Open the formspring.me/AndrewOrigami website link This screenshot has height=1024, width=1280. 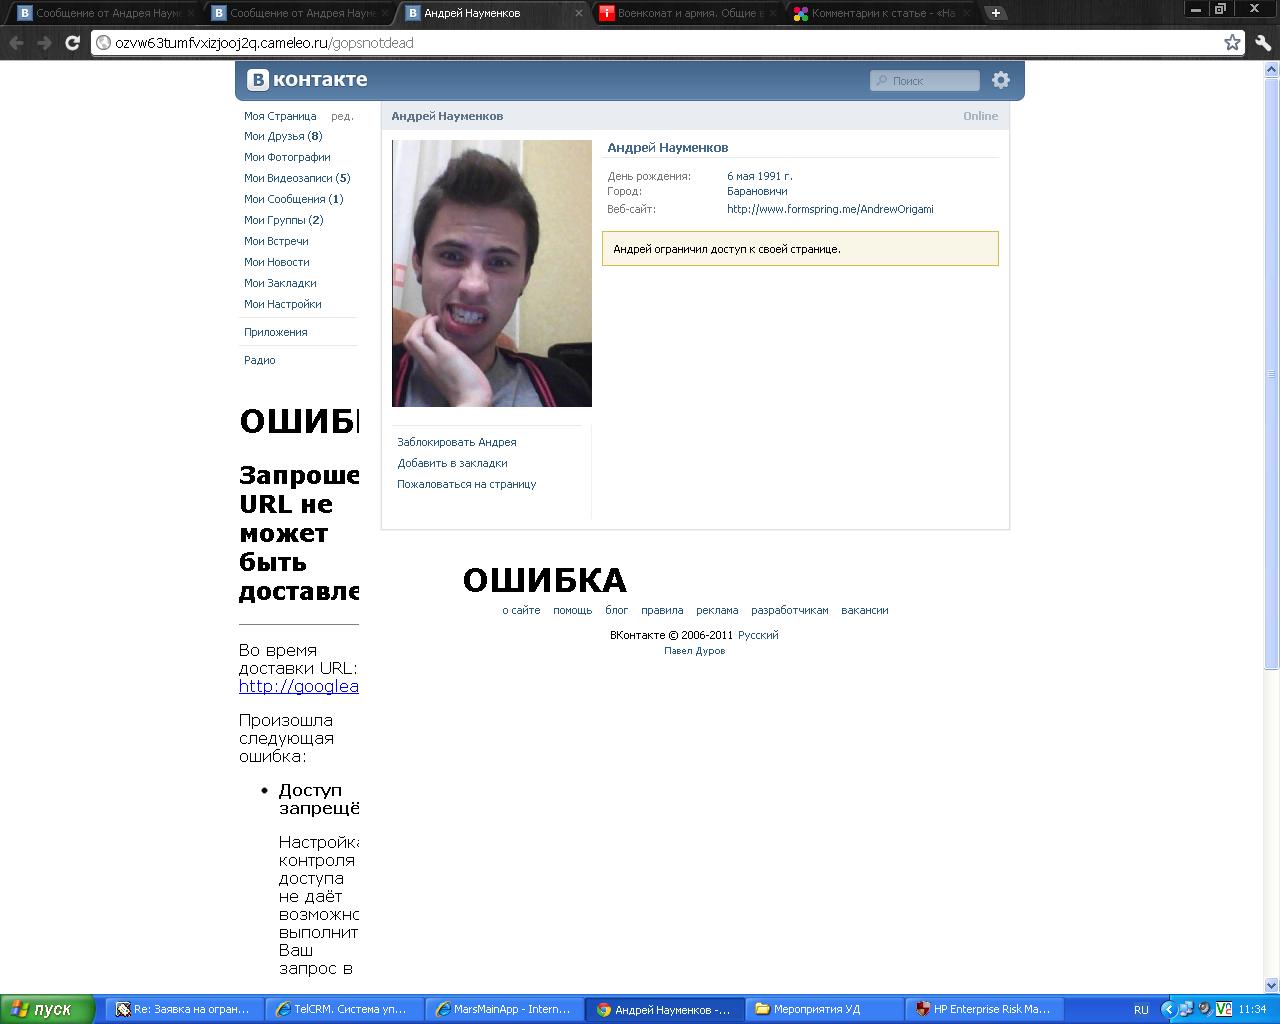[830, 209]
